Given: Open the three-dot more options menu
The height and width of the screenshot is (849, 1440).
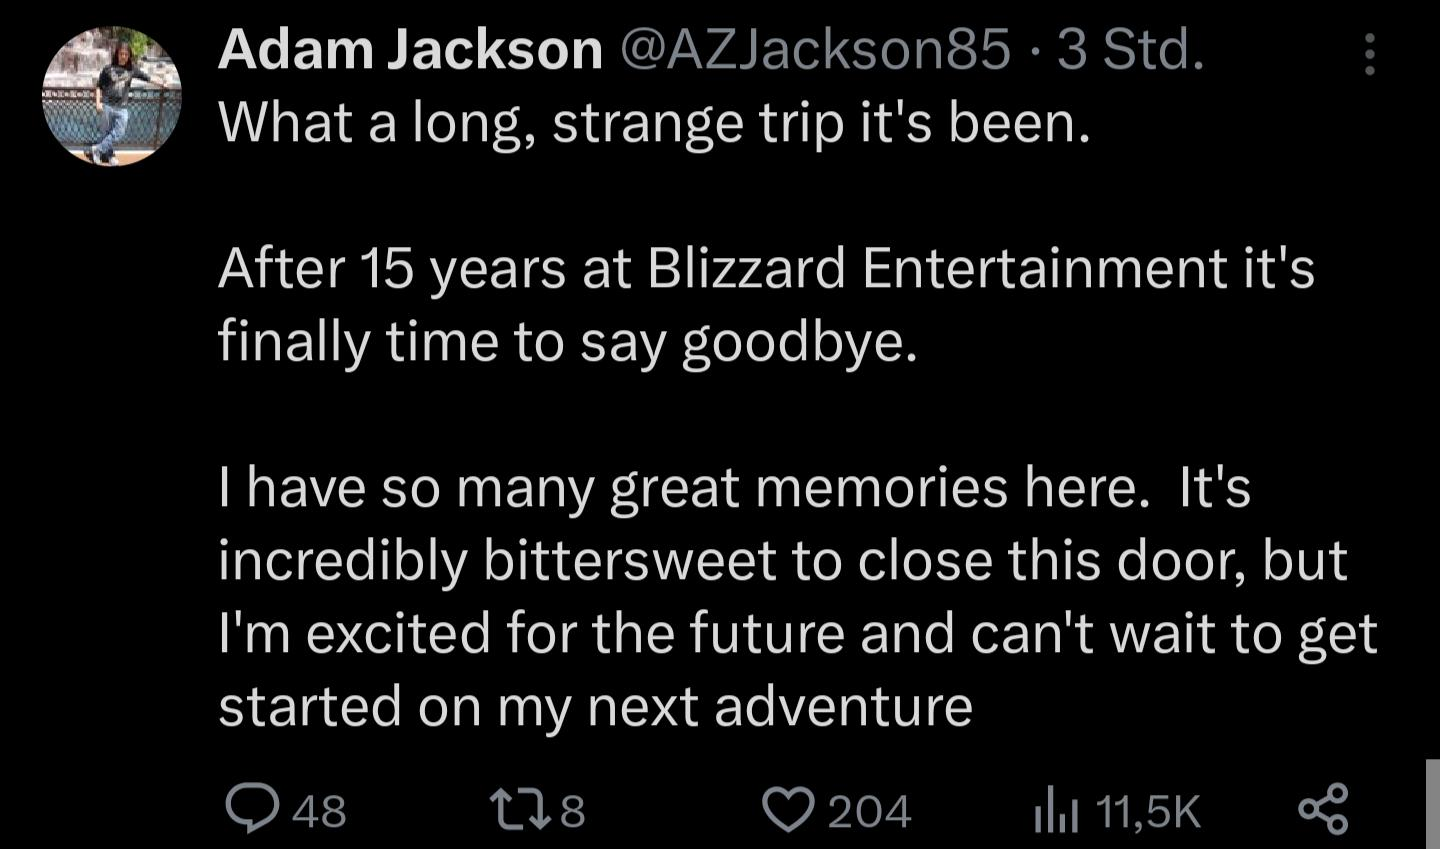Looking at the screenshot, I should 1370,54.
